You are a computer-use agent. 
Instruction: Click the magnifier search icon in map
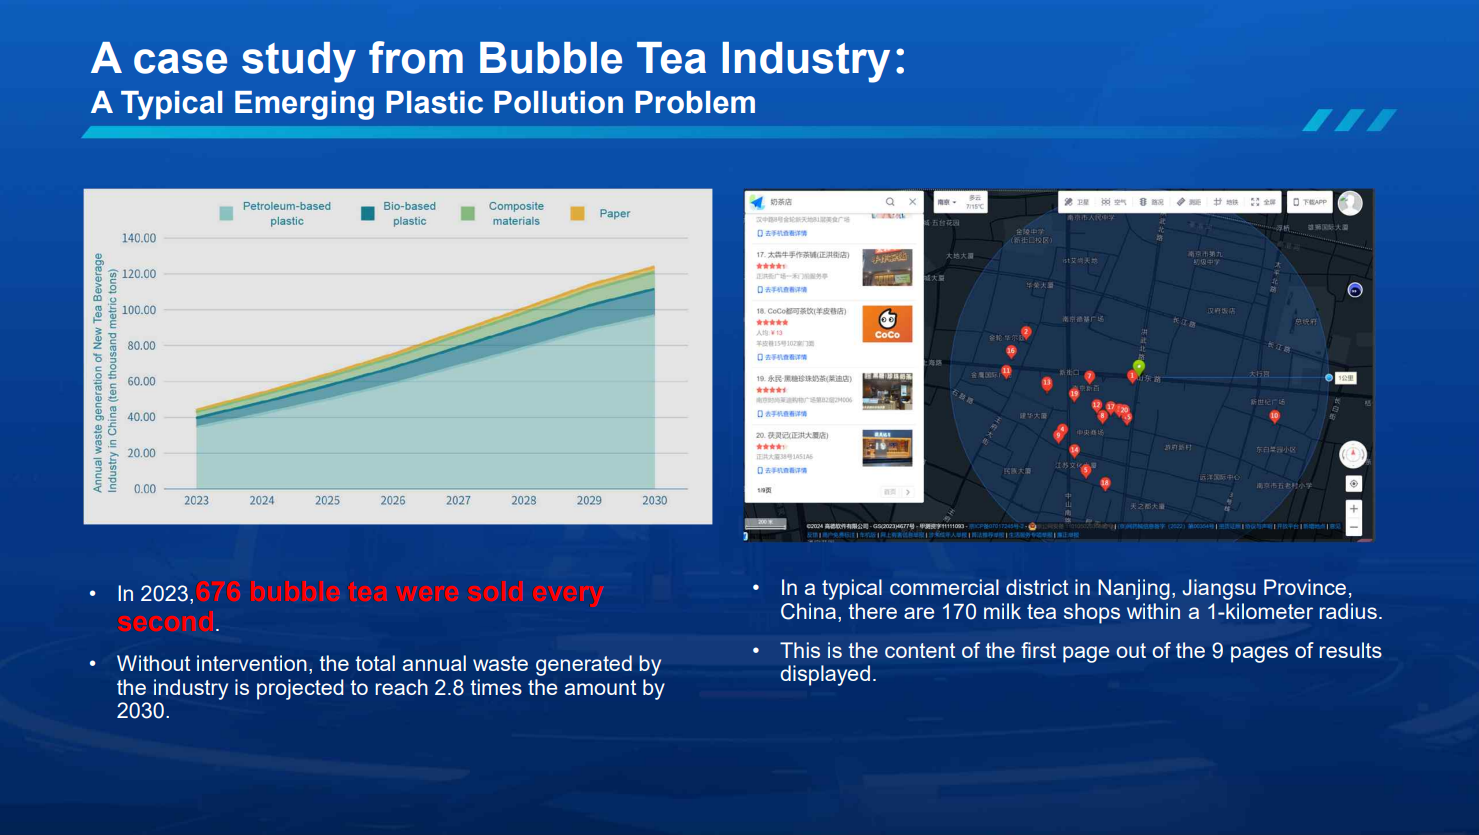(890, 202)
